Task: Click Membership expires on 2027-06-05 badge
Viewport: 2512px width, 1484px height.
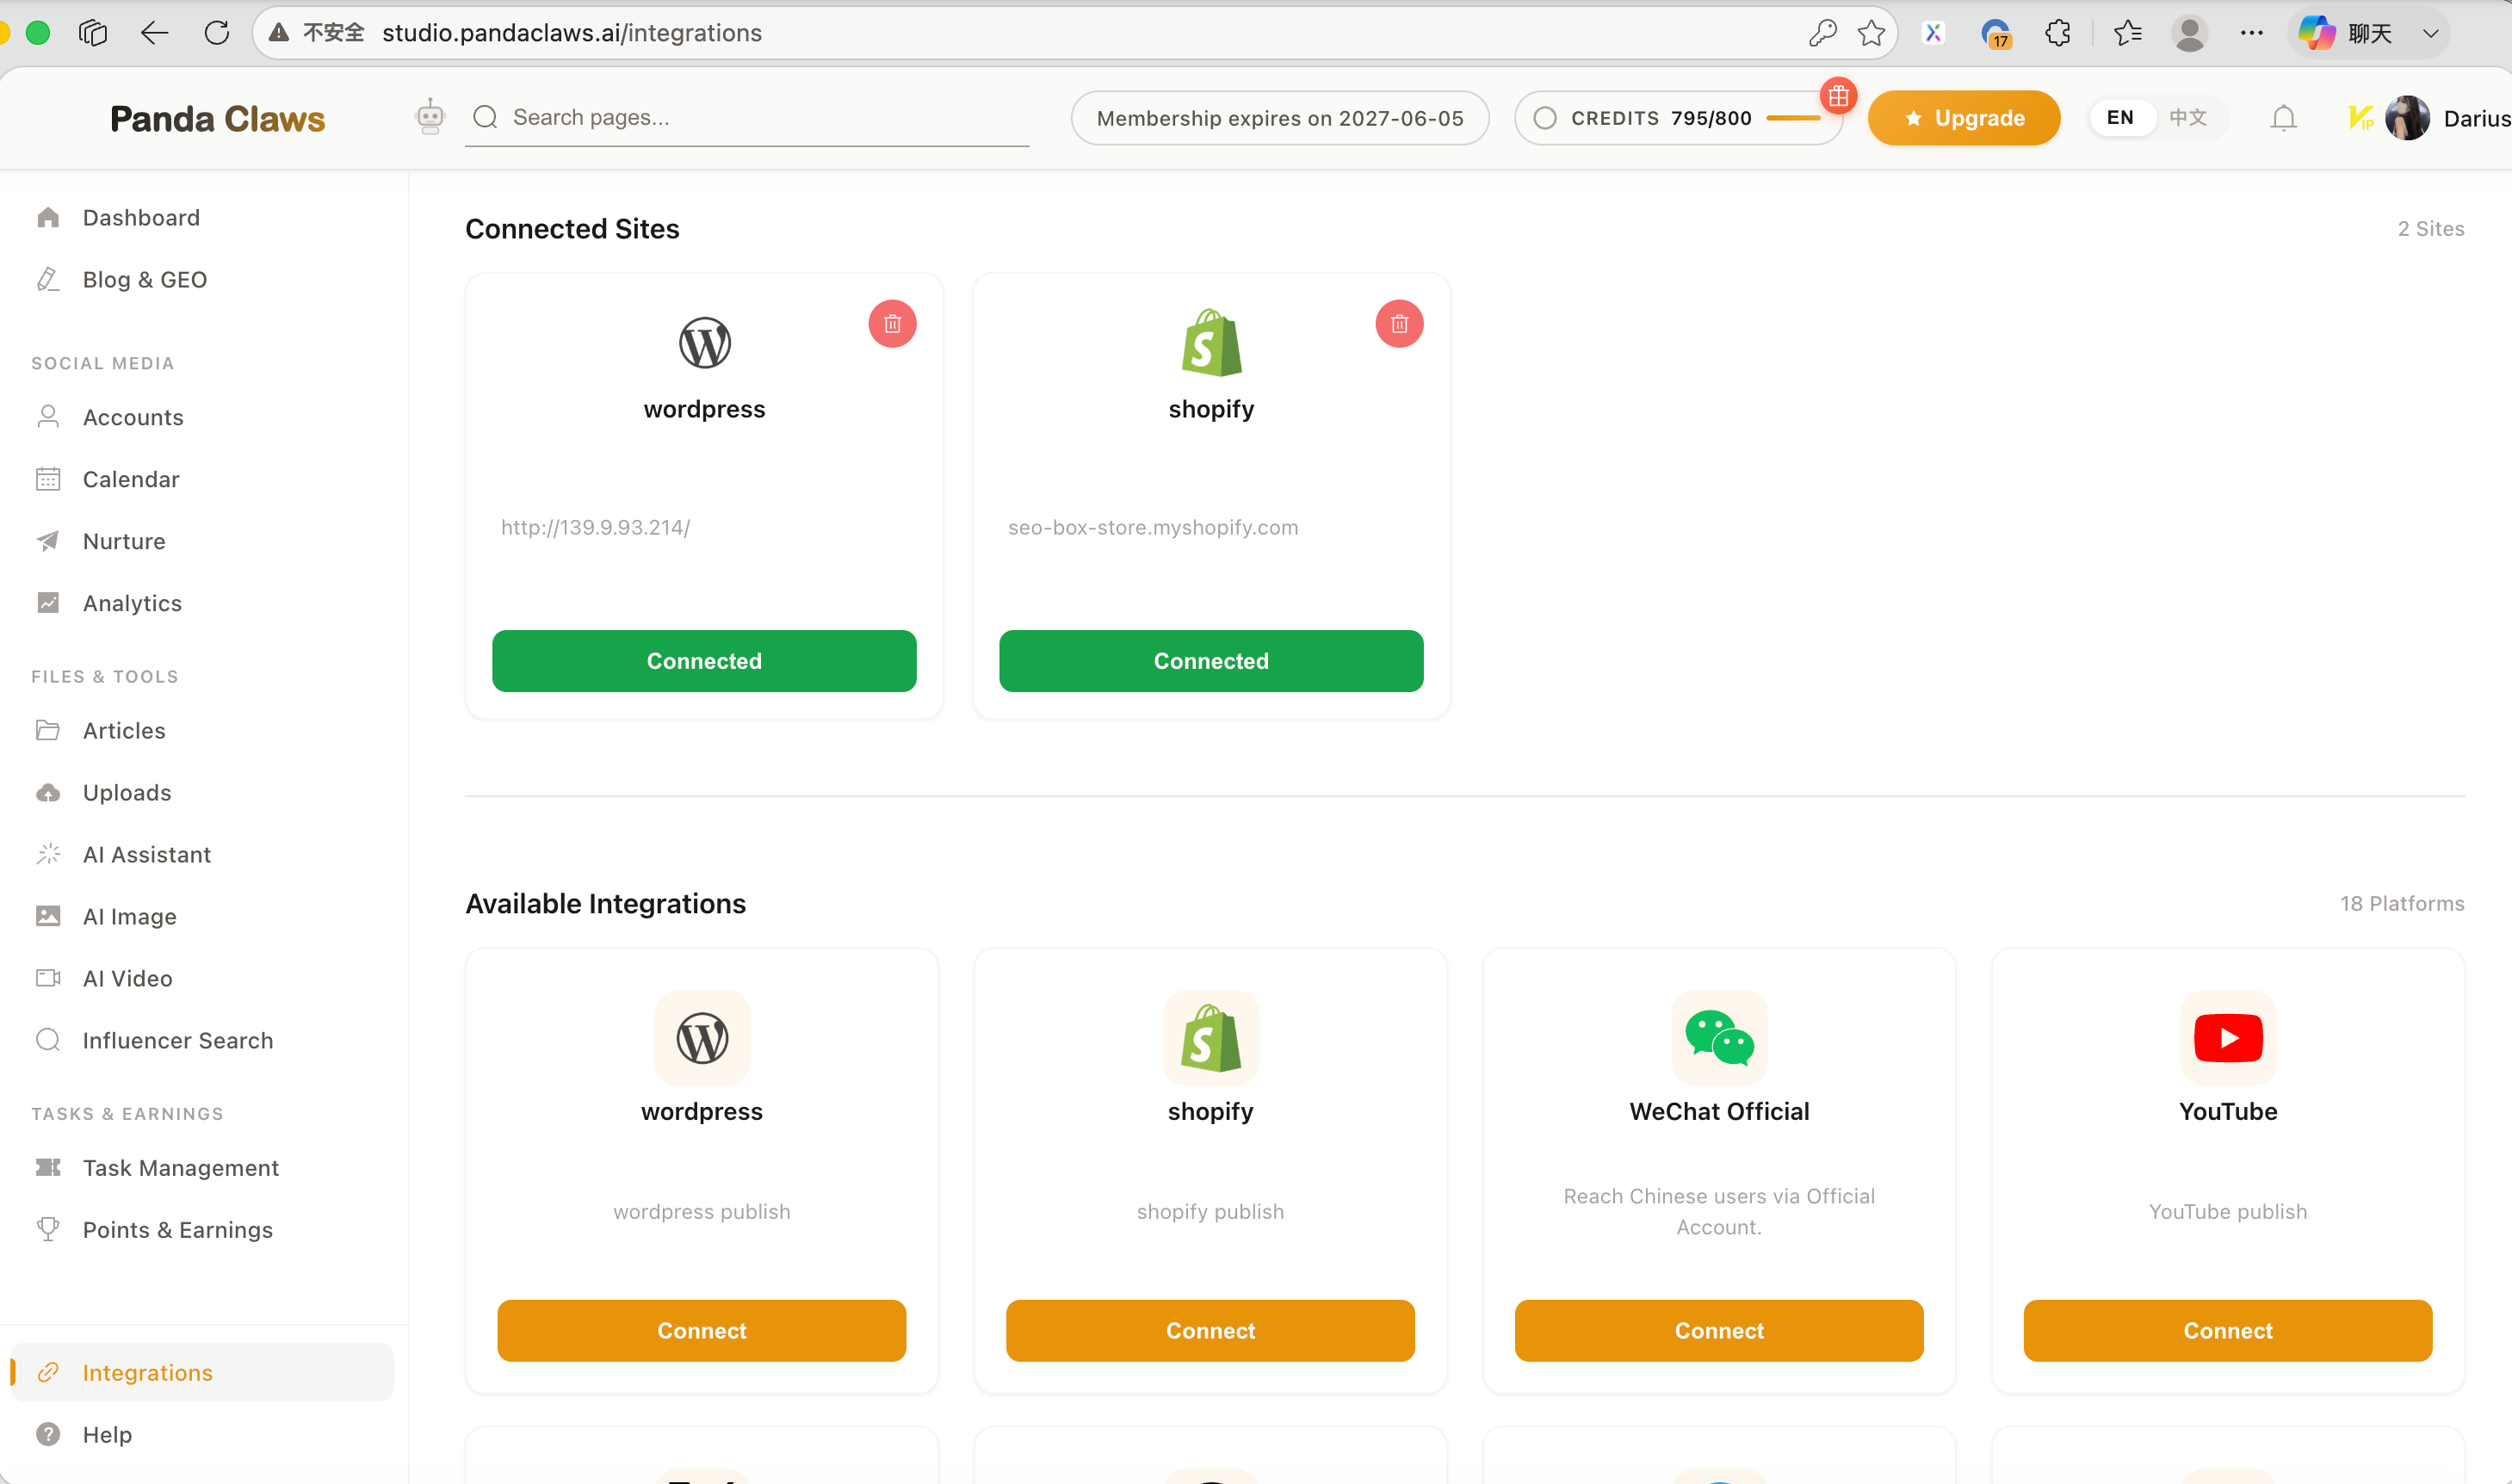Action: point(1280,118)
